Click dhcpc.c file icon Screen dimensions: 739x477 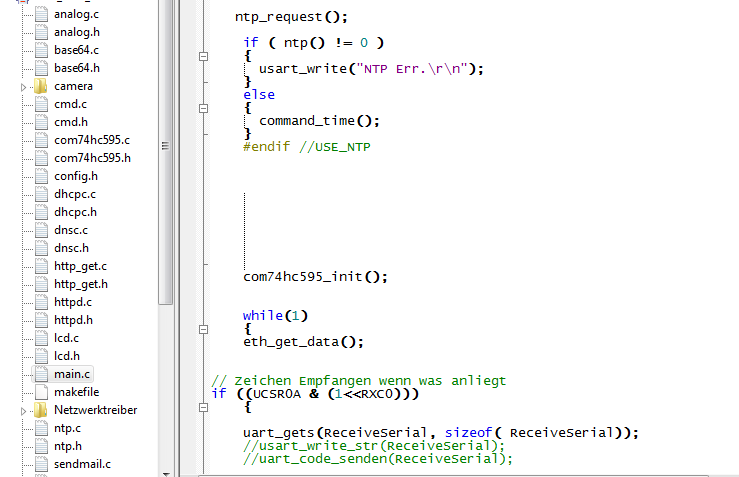coord(41,194)
